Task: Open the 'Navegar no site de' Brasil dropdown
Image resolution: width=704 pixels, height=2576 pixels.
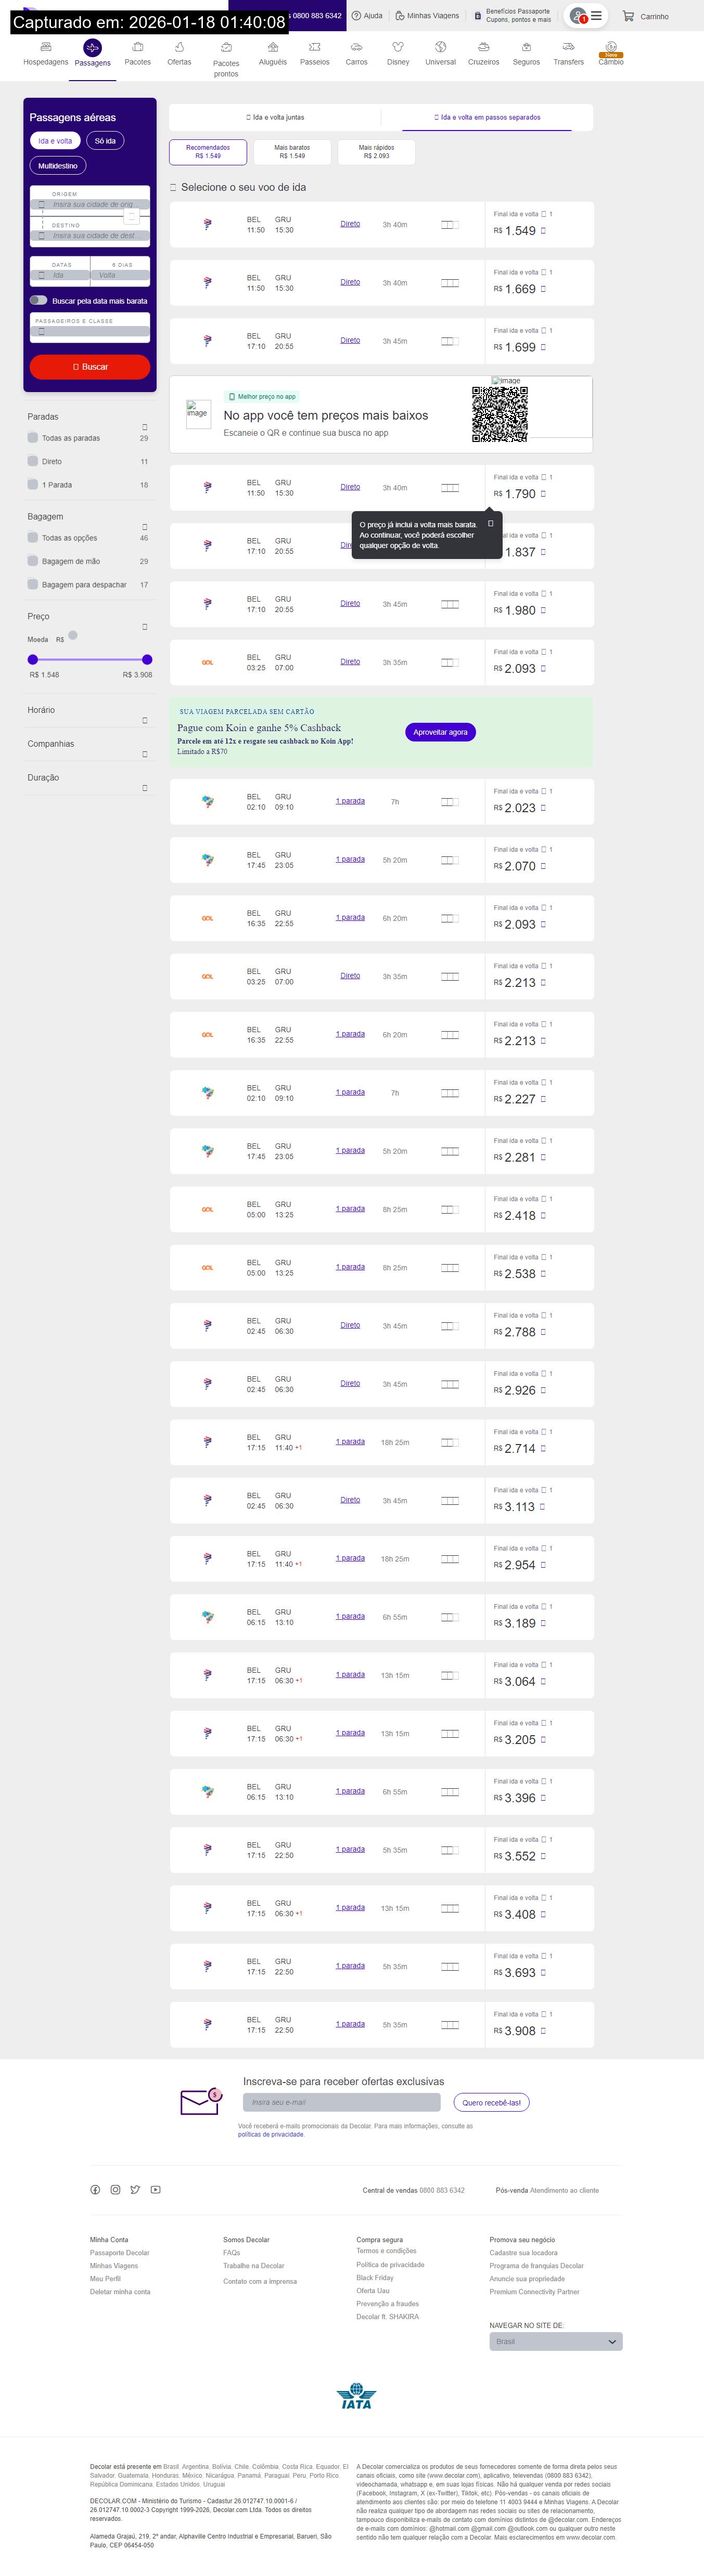Action: coord(555,2342)
